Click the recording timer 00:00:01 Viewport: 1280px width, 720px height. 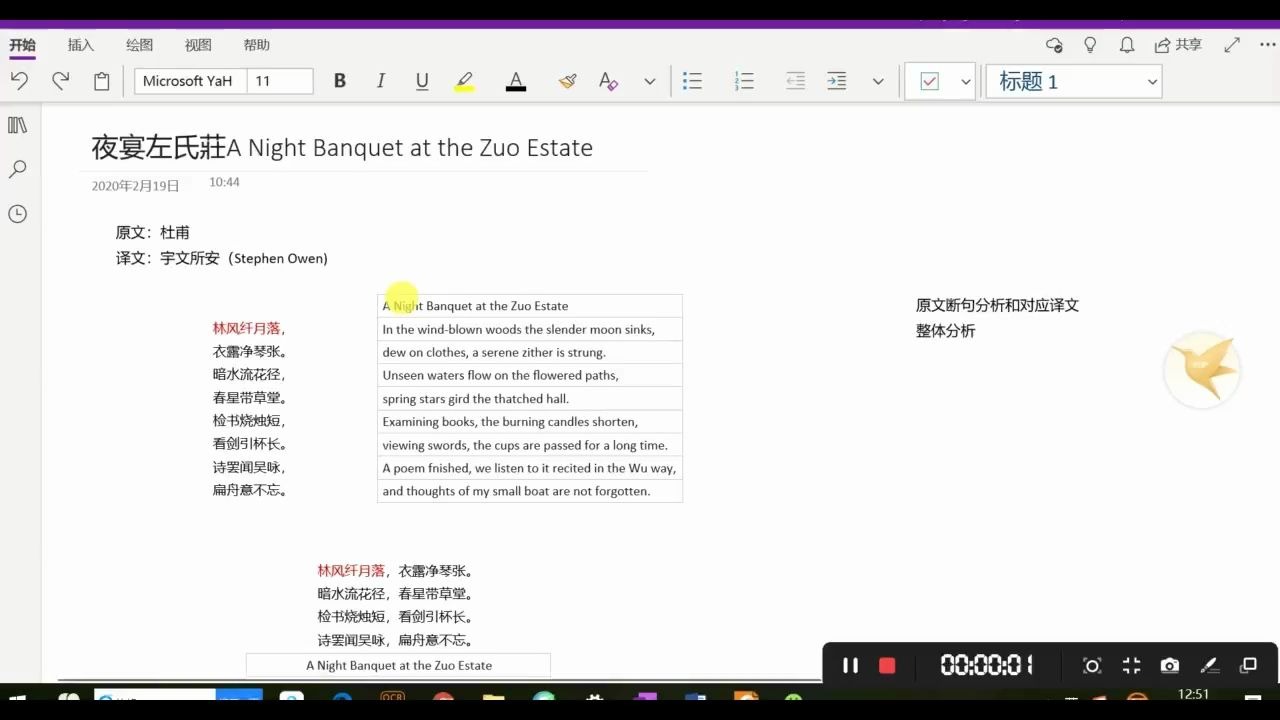(986, 665)
